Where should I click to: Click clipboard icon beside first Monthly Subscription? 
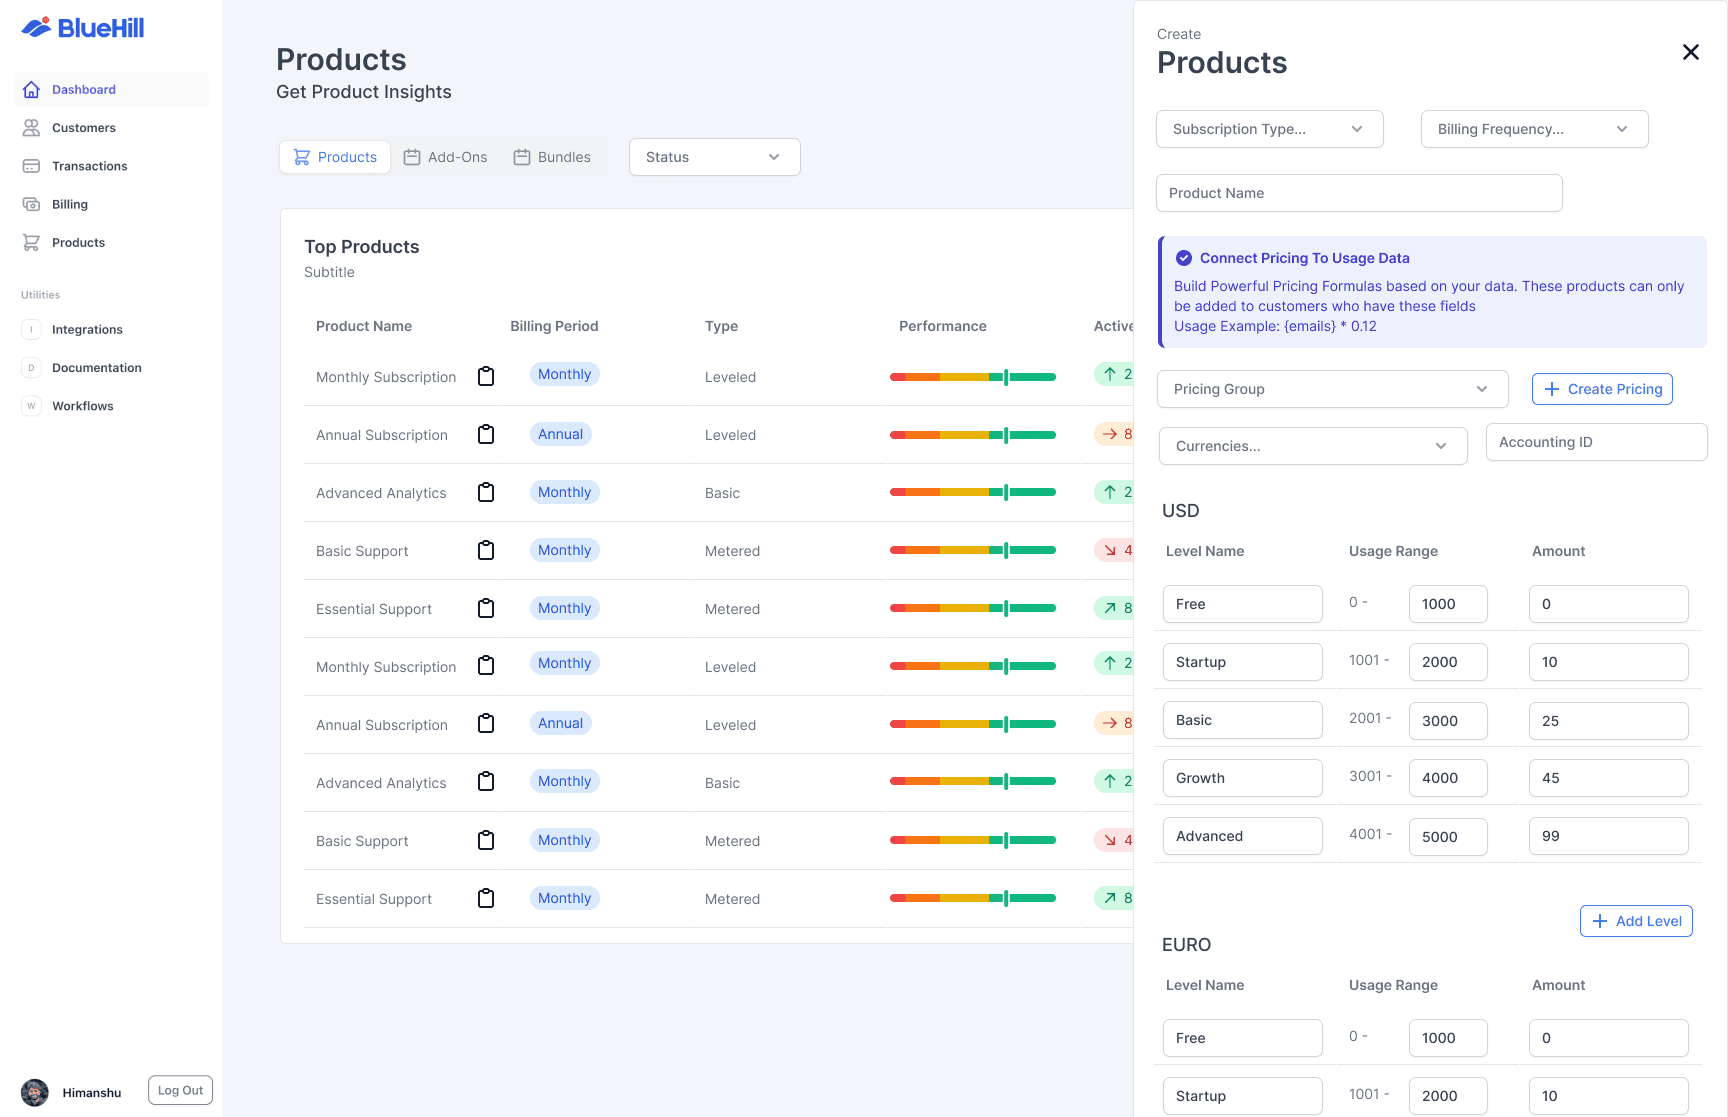coord(486,376)
